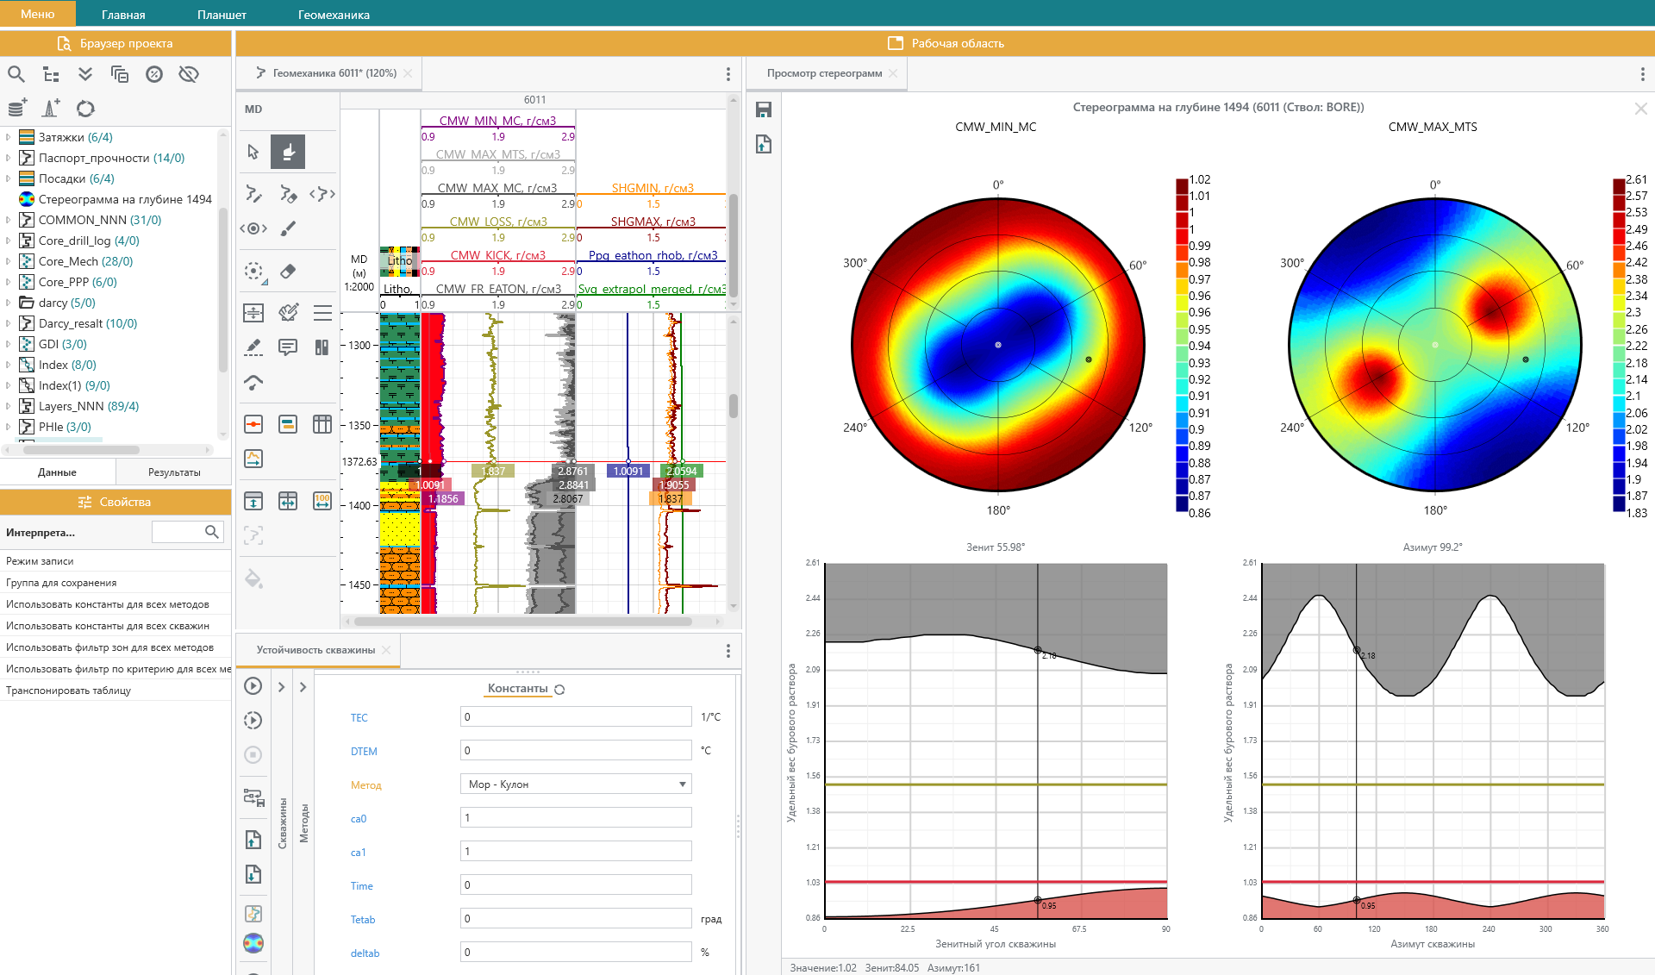Open the Устойчивость скважины panel options menu
The height and width of the screenshot is (975, 1655).
pyautogui.click(x=728, y=651)
